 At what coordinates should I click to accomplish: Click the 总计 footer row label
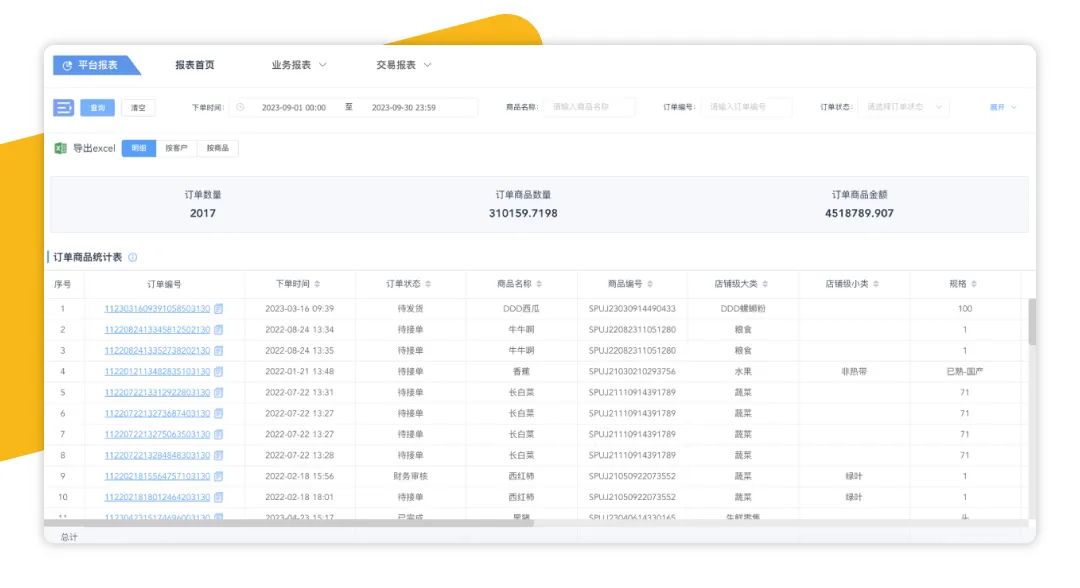pos(70,537)
